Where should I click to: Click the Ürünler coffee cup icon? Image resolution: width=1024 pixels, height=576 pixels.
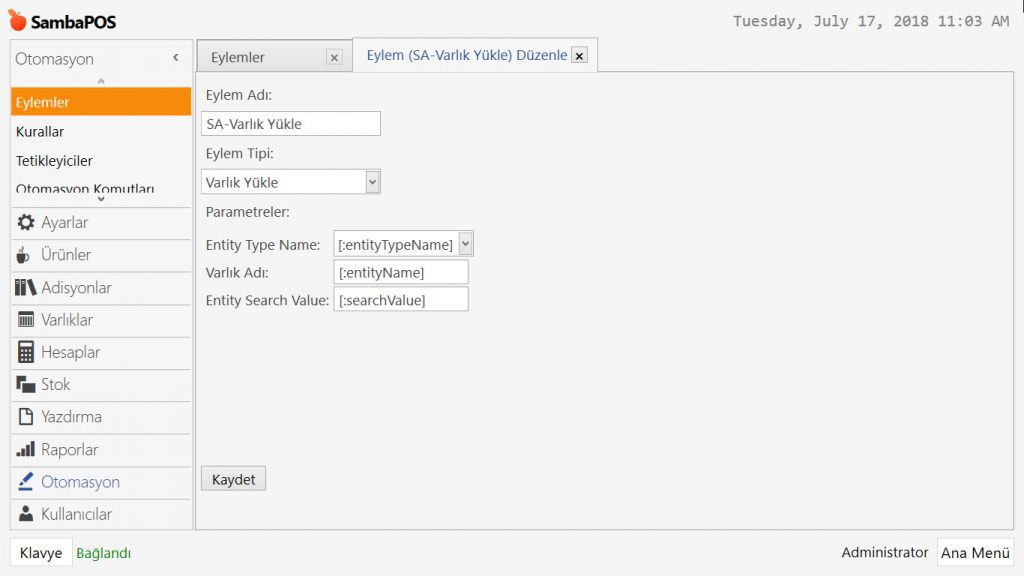click(x=25, y=255)
